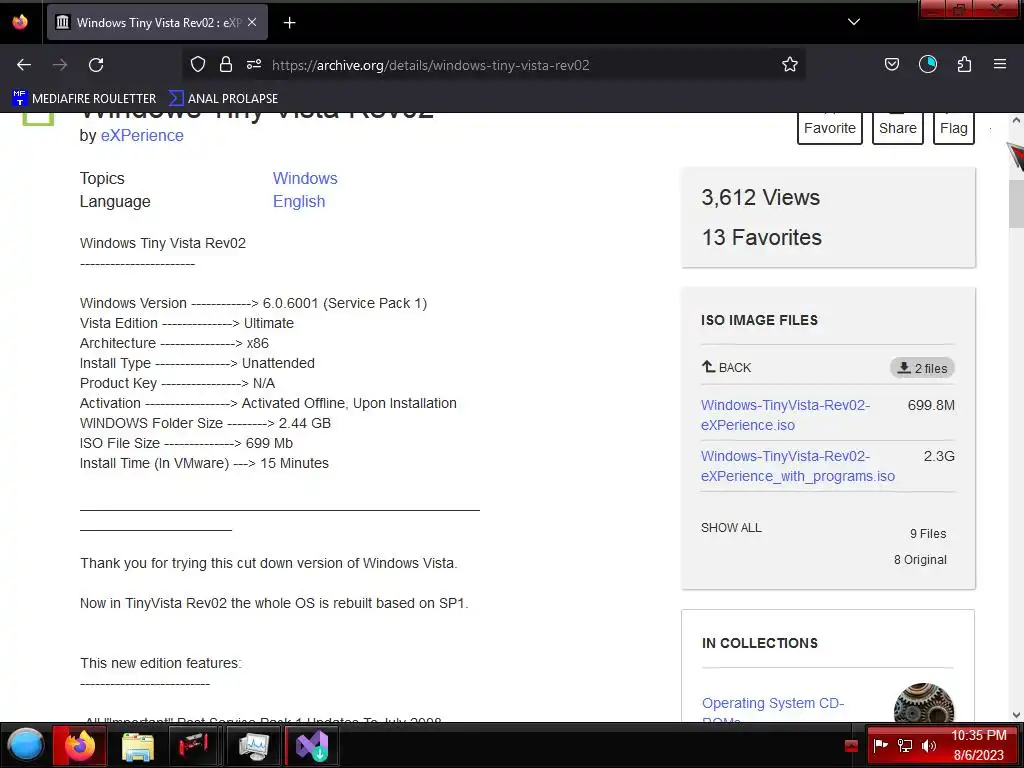This screenshot has width=1024, height=768.
Task: Click the Action Center flag tray icon
Action: 880,745
